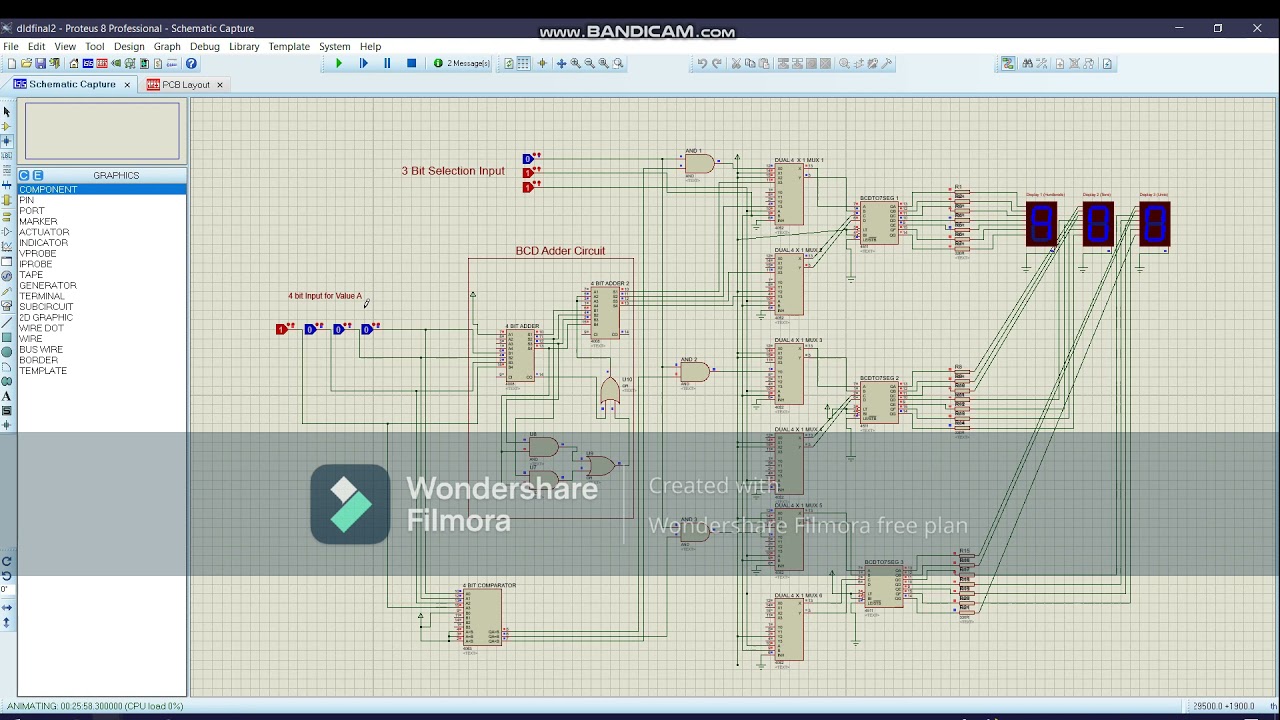1280x720 pixels.
Task: Select ACTUATOR in the graphics list
Action: click(x=101, y=232)
